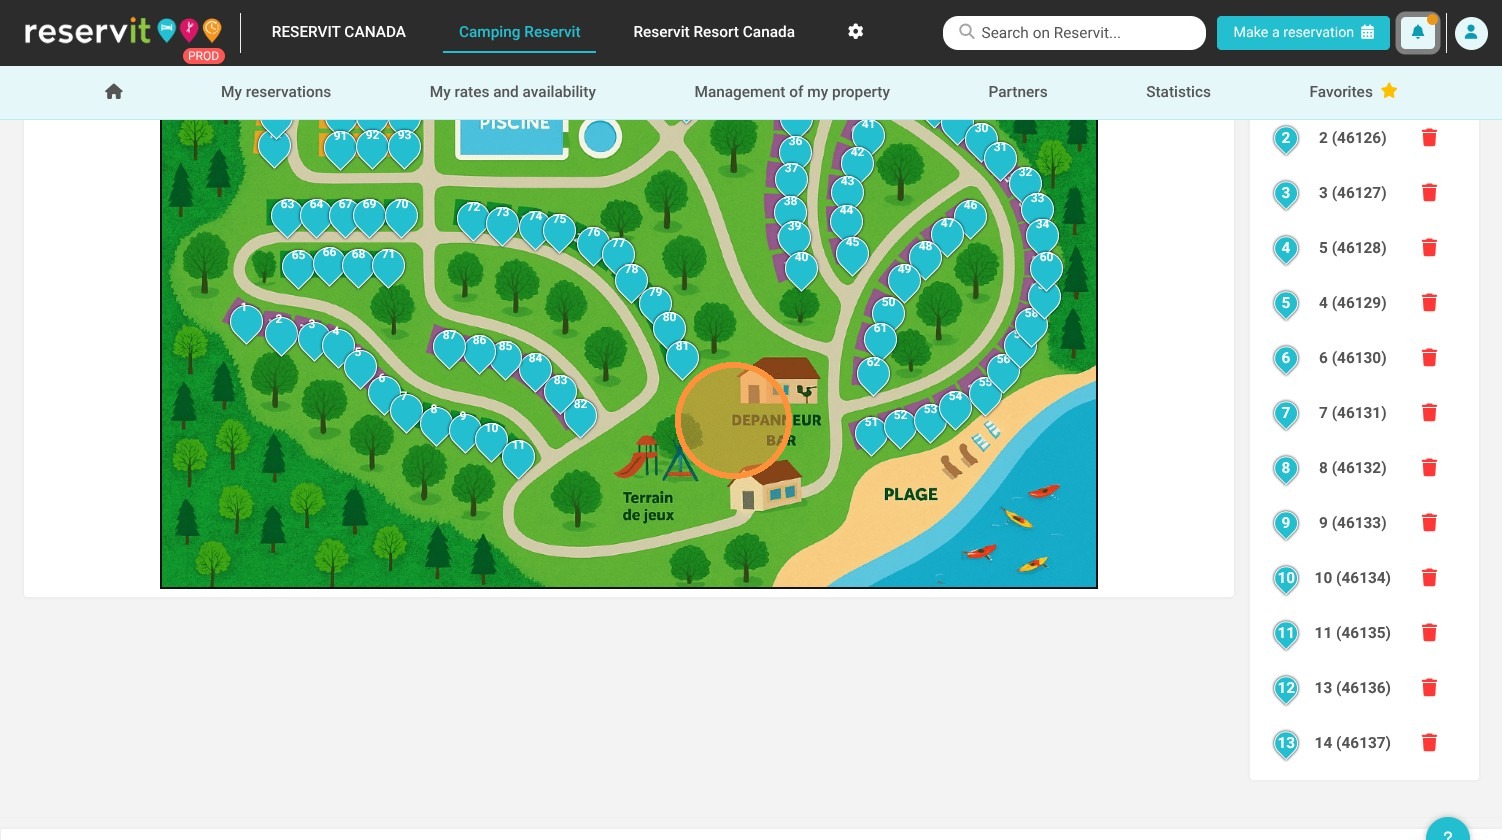Click the 14 (46137) list entry
This screenshot has height=840, width=1502.
click(x=1352, y=743)
